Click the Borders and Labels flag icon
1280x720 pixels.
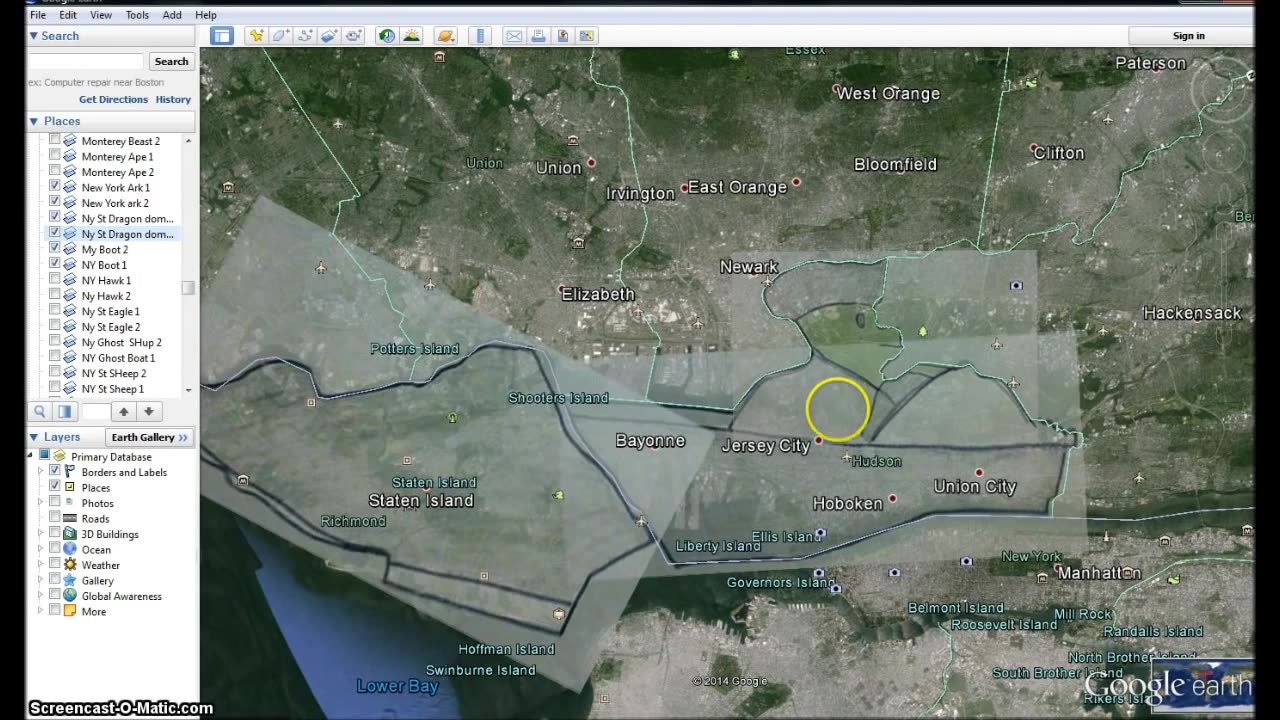[x=70, y=472]
